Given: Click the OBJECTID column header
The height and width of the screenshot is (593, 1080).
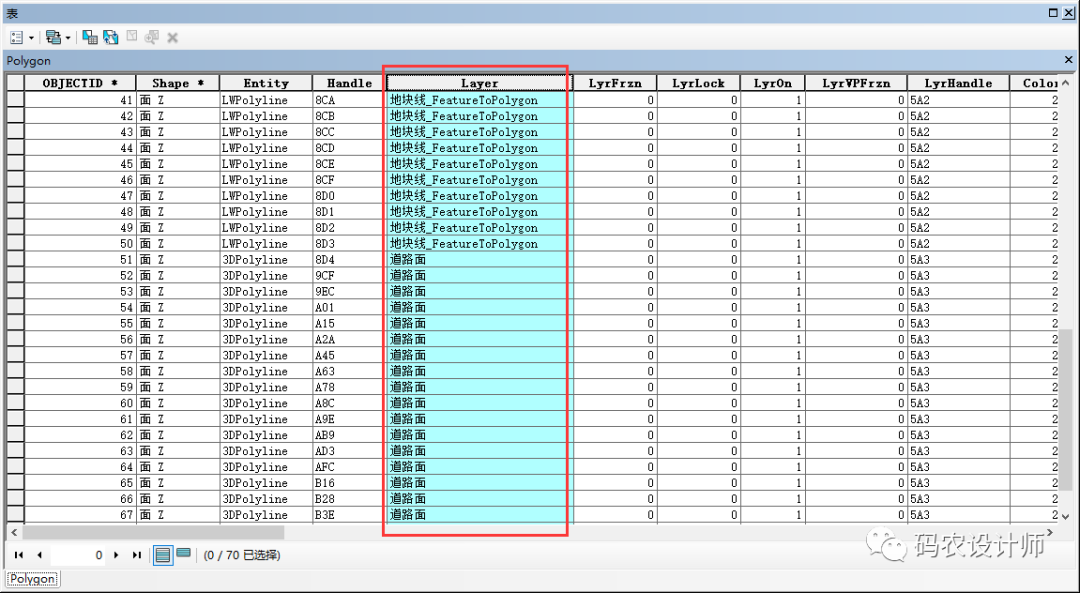Looking at the screenshot, I should click(80, 83).
